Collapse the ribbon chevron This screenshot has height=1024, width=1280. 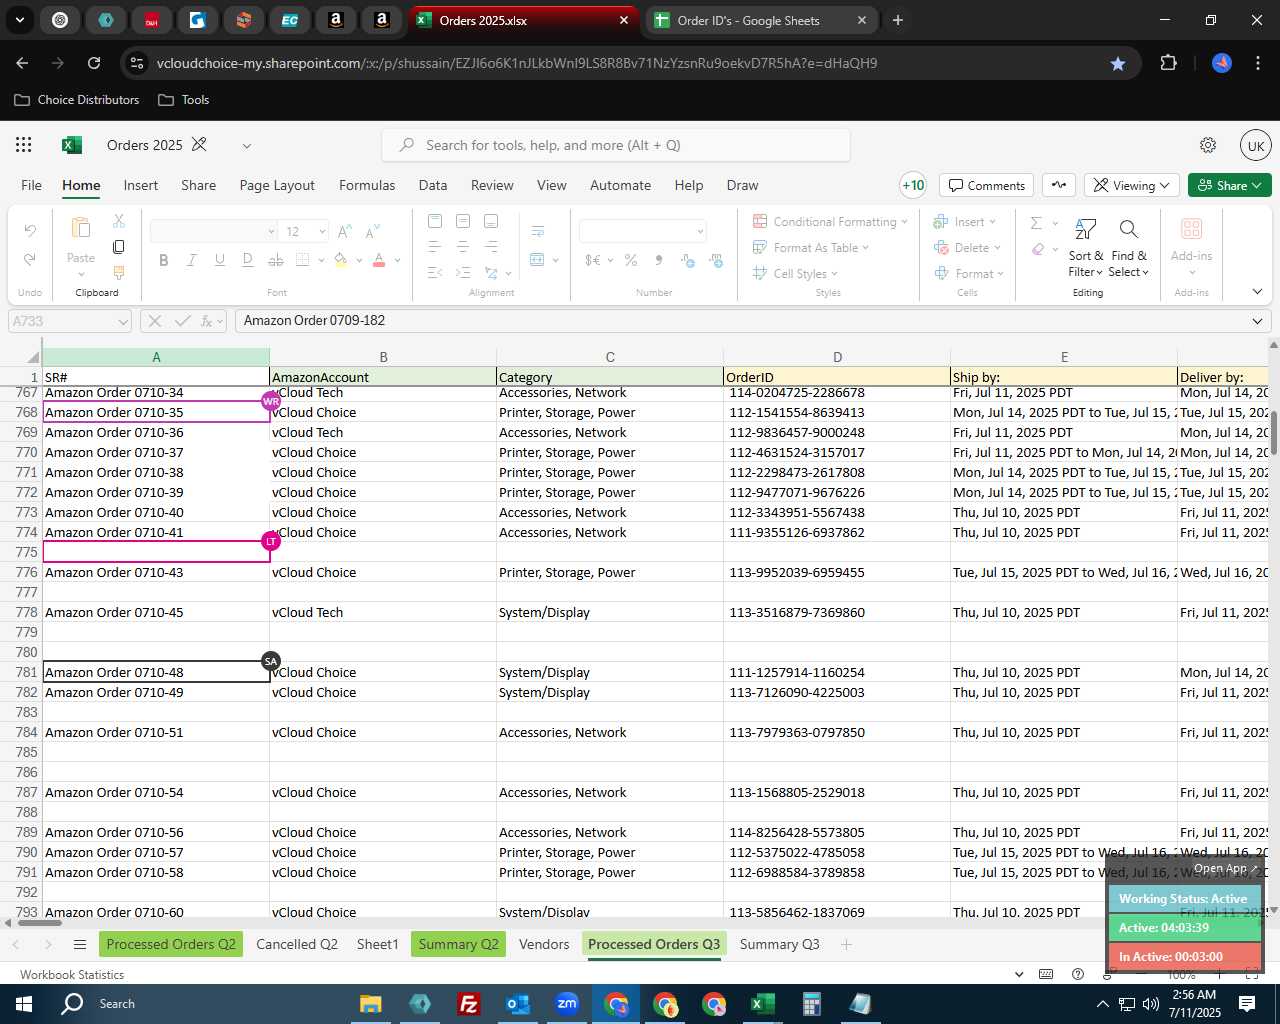[1257, 292]
